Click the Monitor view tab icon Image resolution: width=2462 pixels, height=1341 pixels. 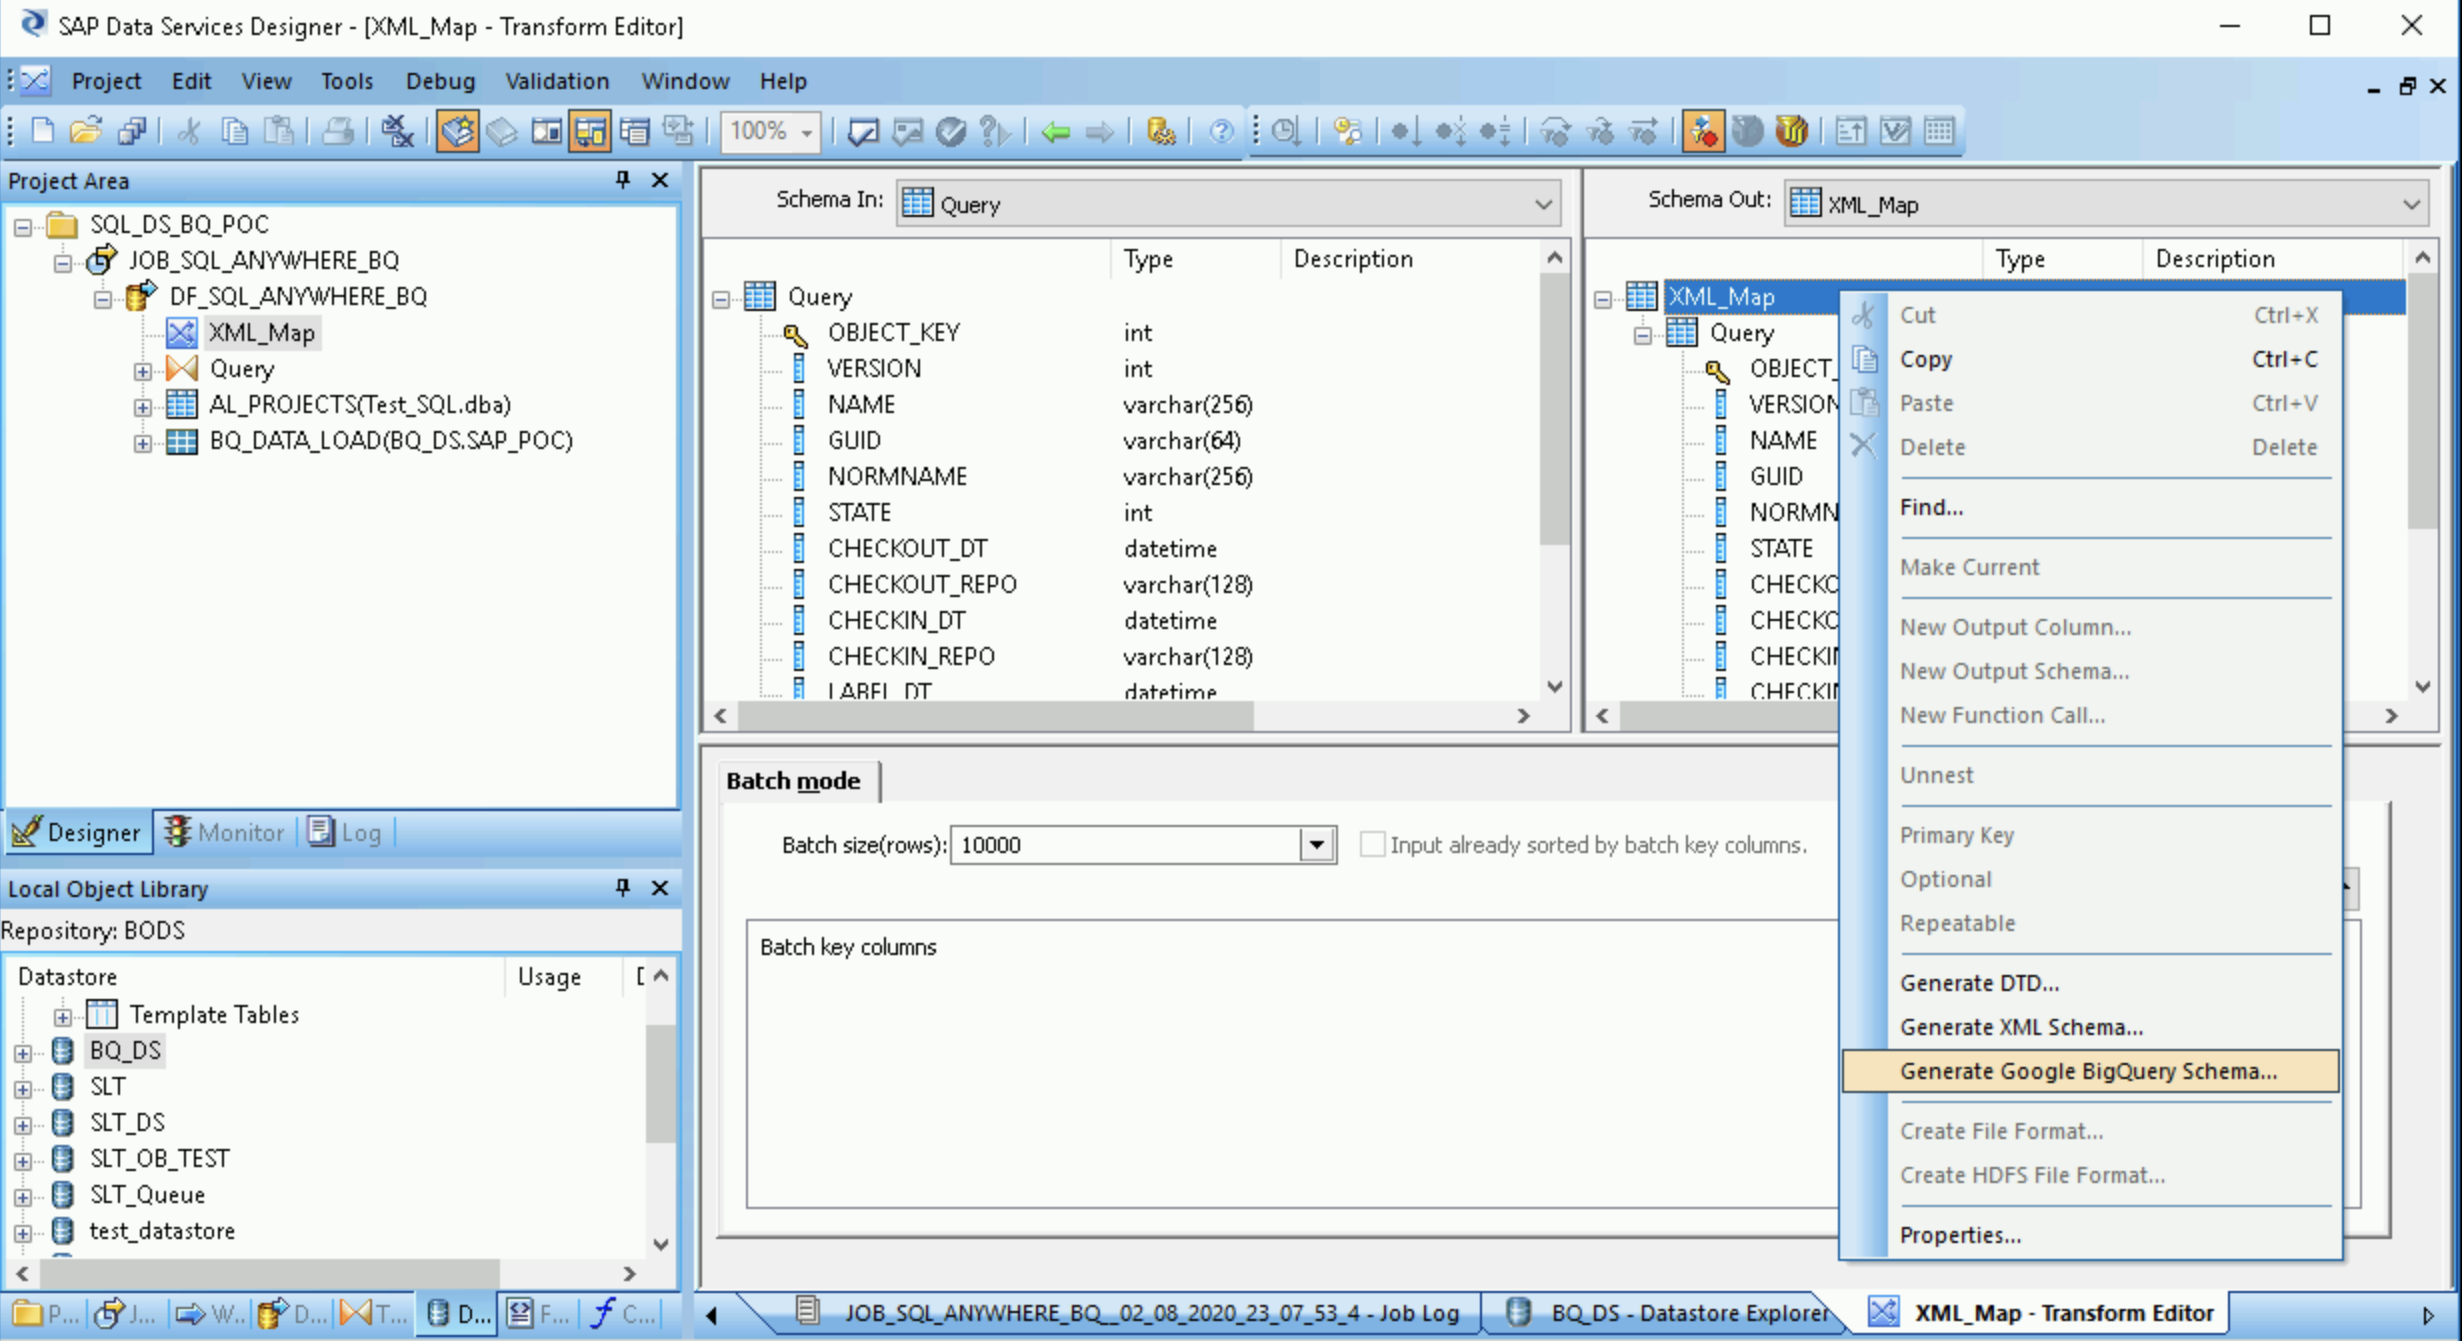pyautogui.click(x=177, y=831)
